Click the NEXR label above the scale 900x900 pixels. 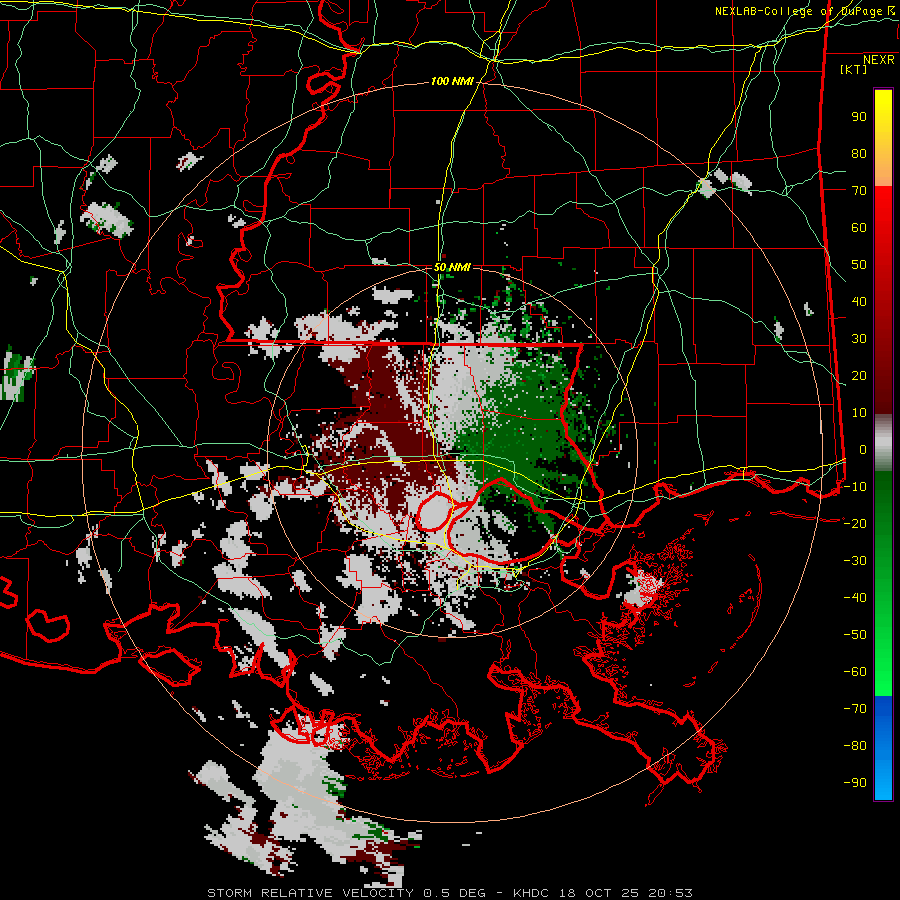(x=879, y=60)
